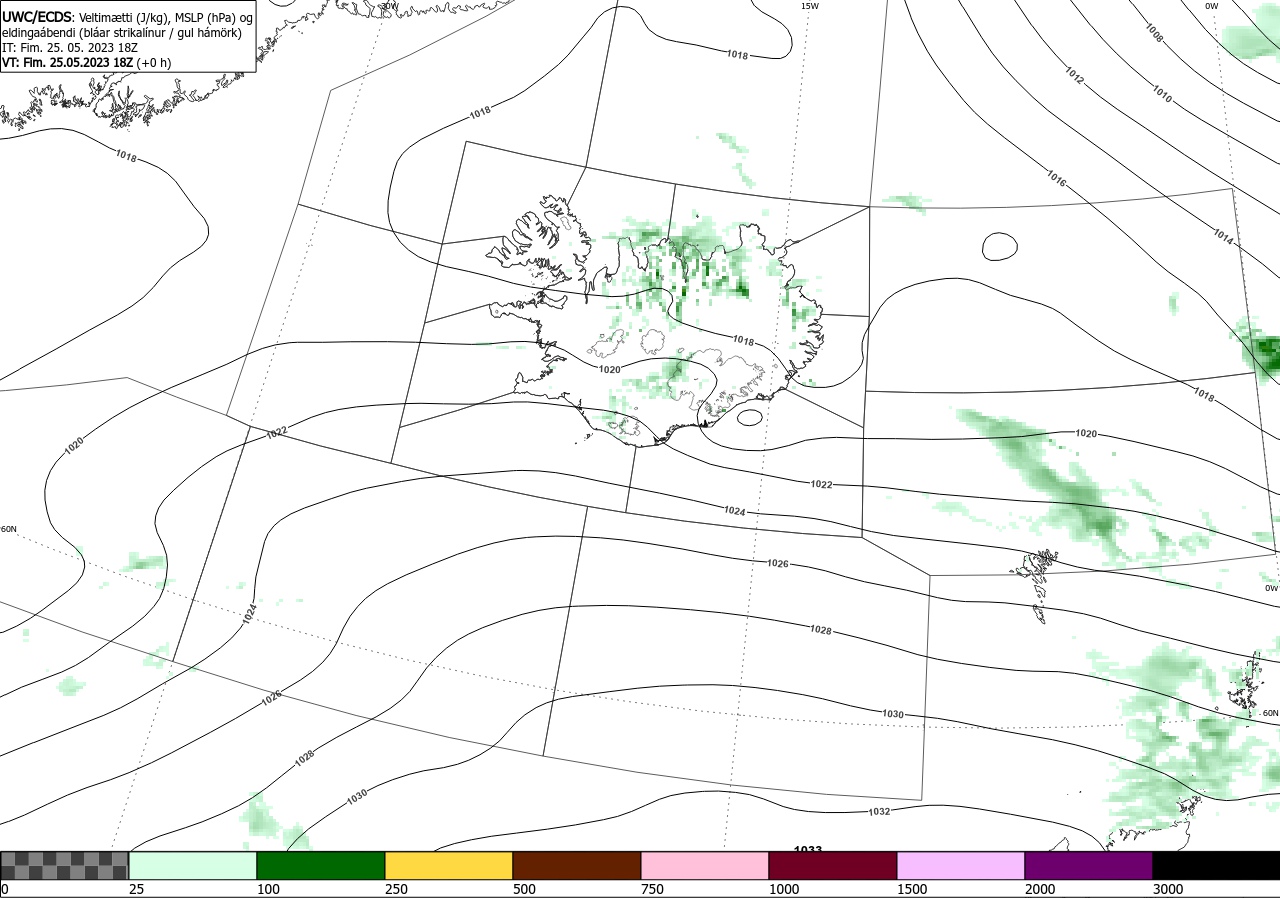Click the purple 2000–3000 legend swatch
Screen dimensions: 1280x898
[1089, 865]
